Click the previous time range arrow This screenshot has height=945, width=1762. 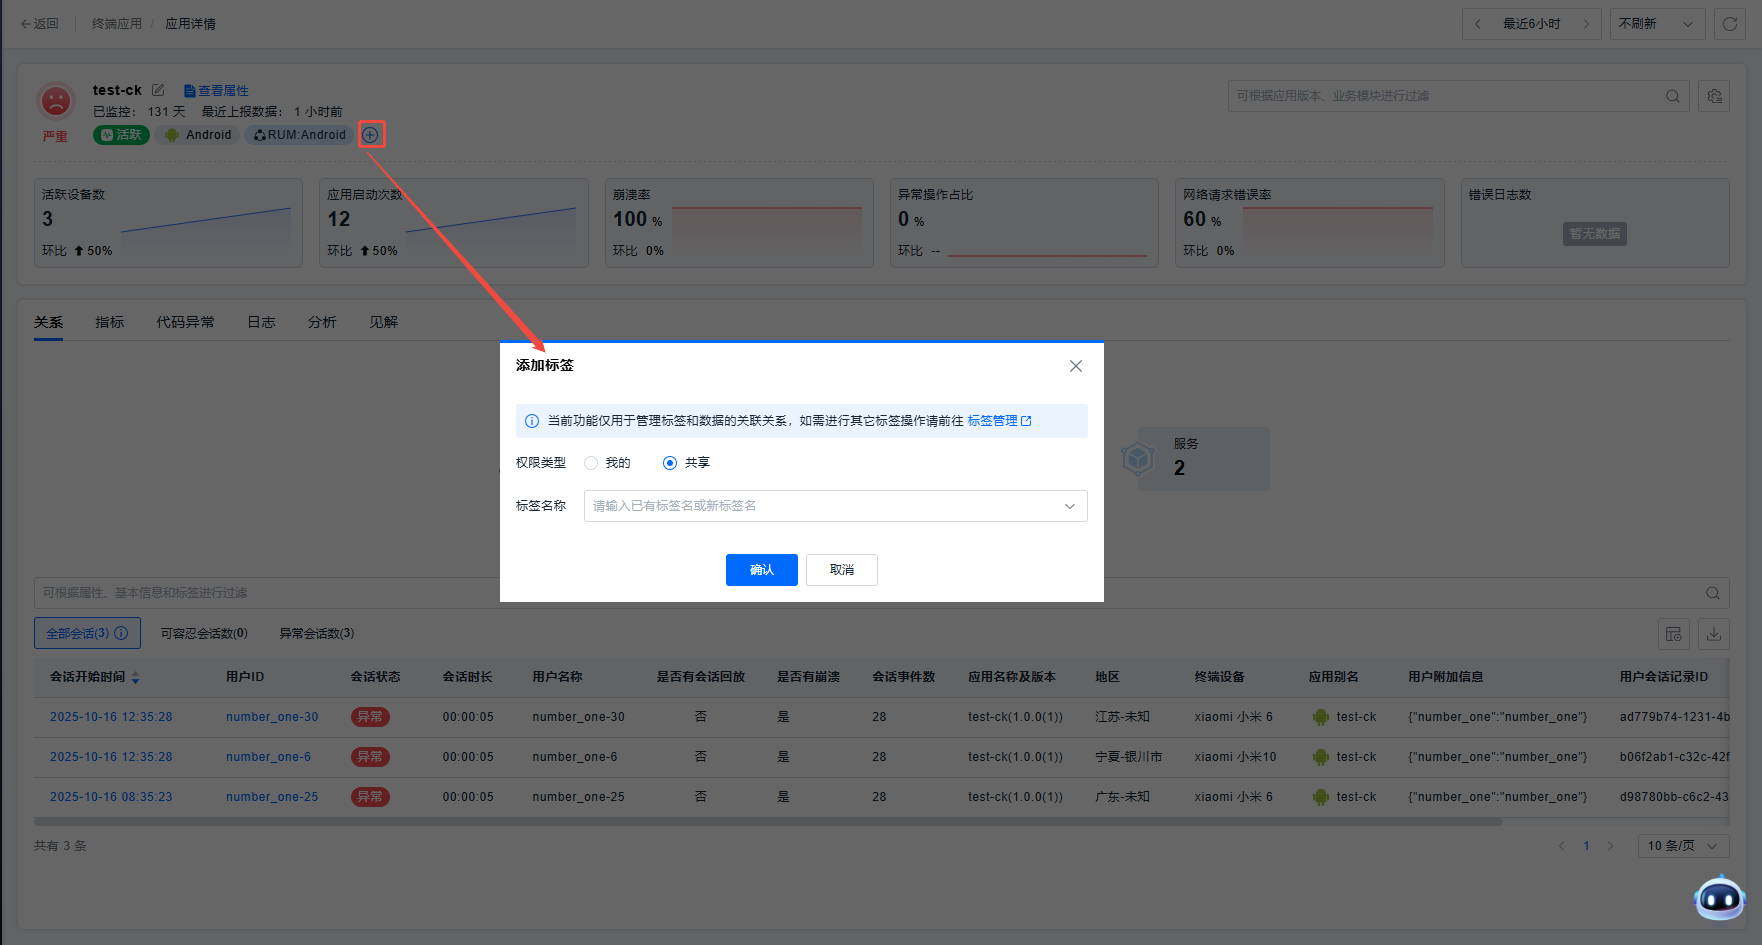(1477, 24)
